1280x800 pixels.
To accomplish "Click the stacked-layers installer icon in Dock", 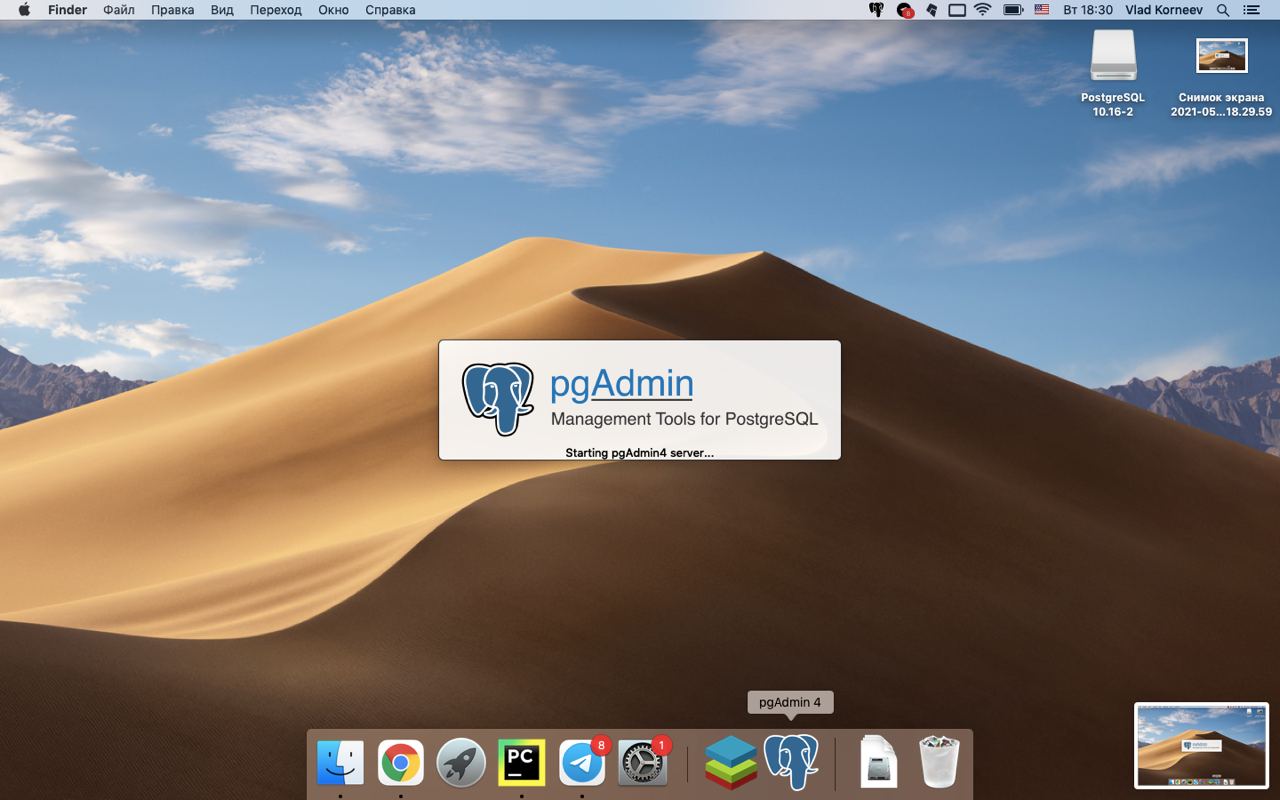I will click(731, 764).
